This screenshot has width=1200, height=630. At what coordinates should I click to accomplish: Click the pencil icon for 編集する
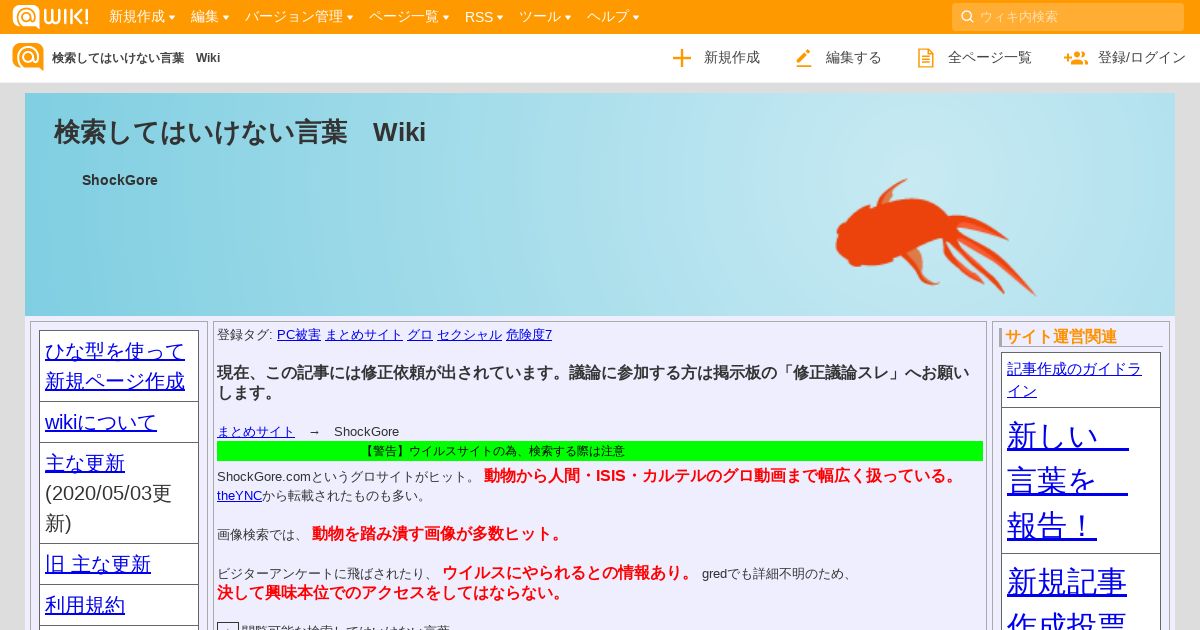pyautogui.click(x=804, y=58)
